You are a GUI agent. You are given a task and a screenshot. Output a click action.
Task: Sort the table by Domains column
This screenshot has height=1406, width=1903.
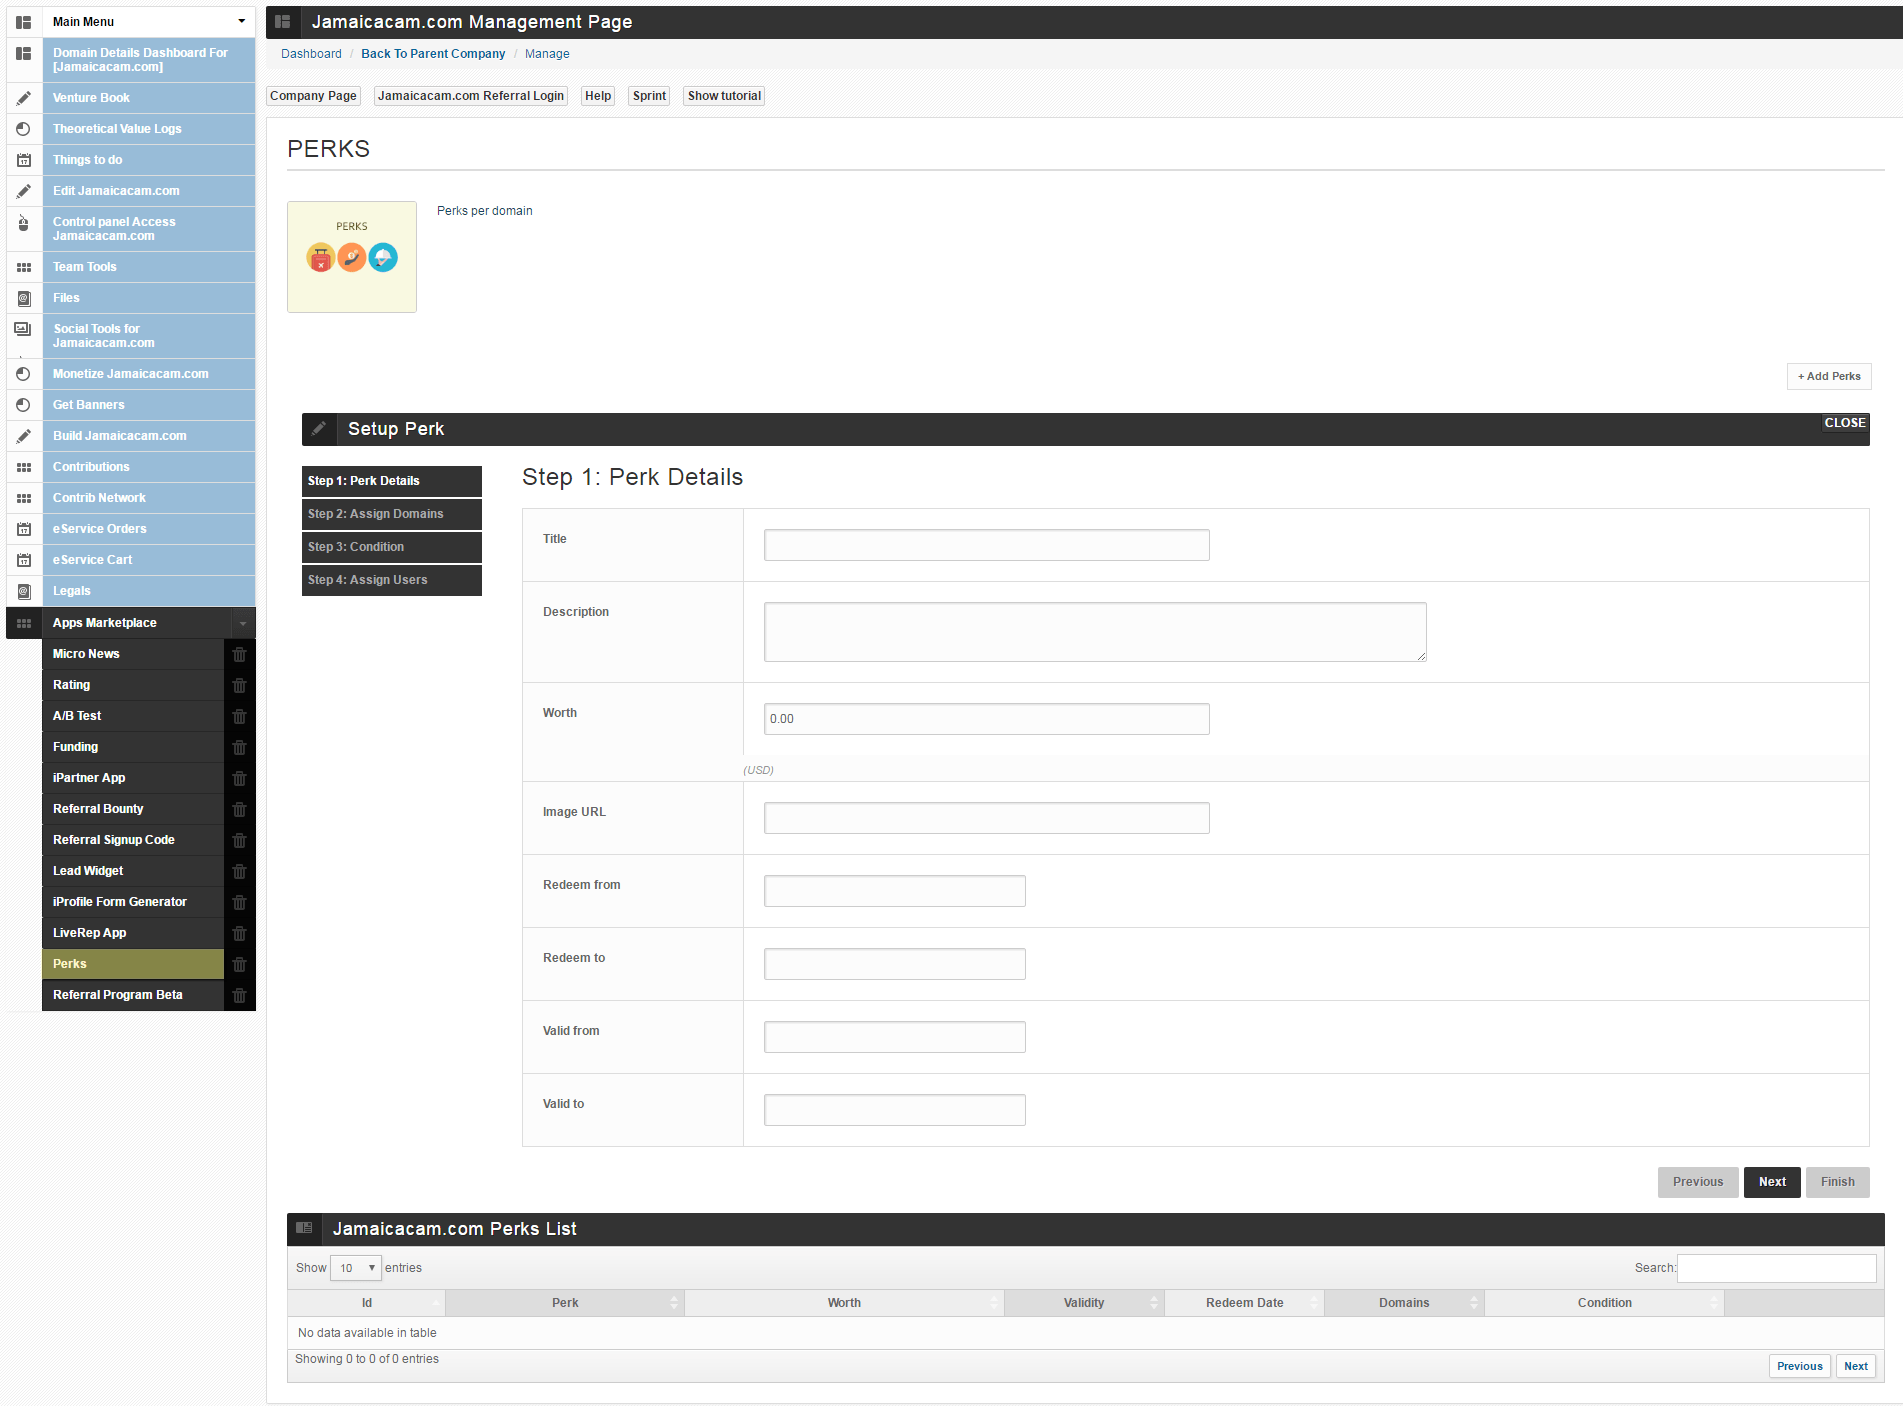point(1404,1303)
